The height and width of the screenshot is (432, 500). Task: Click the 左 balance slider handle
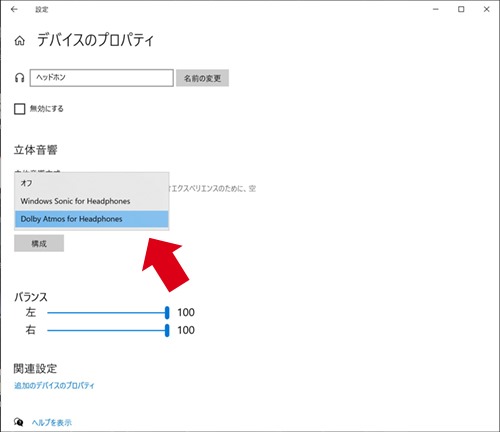pos(167,313)
